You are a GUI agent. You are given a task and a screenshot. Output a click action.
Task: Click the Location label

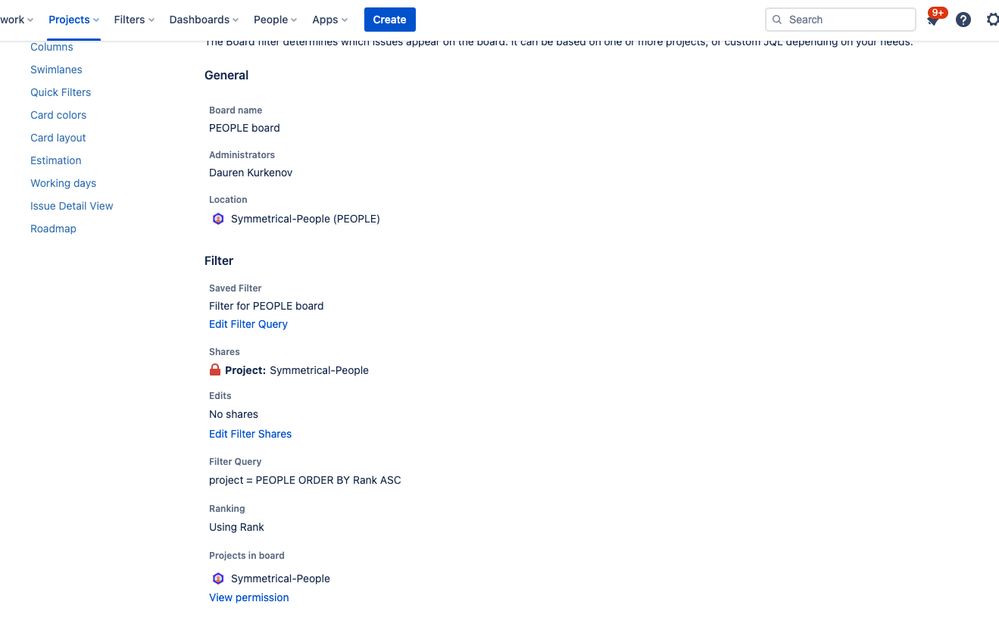pos(228,200)
